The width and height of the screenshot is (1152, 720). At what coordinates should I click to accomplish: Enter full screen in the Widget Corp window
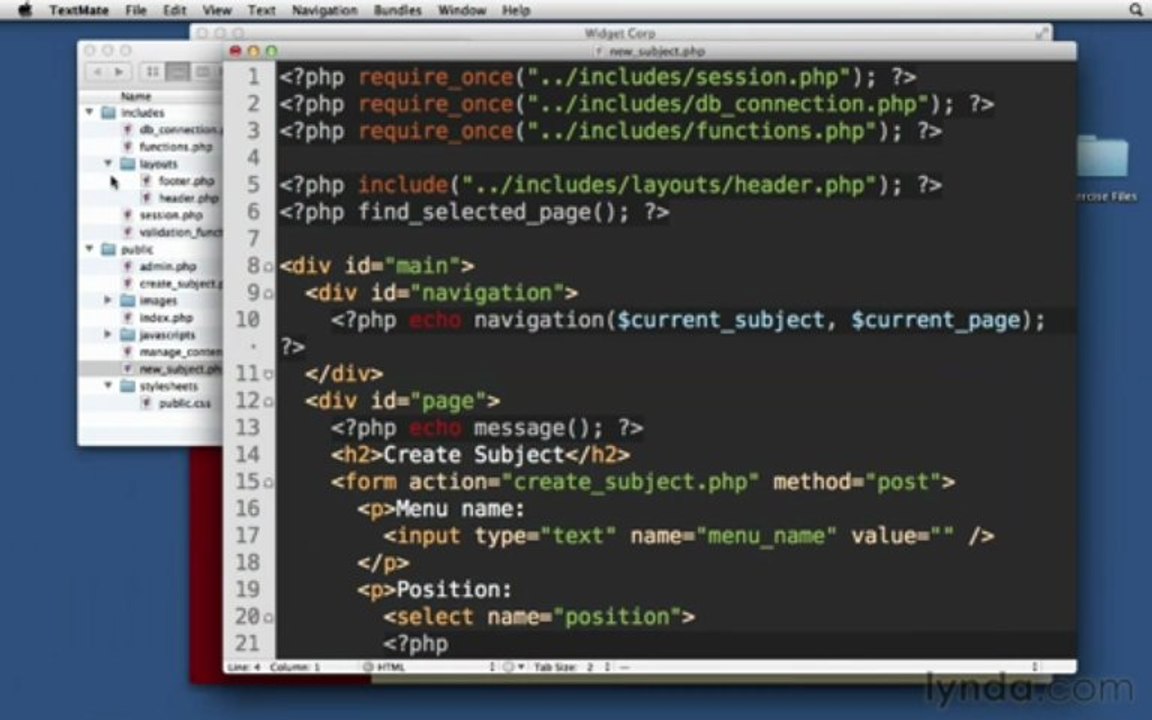(1041, 33)
